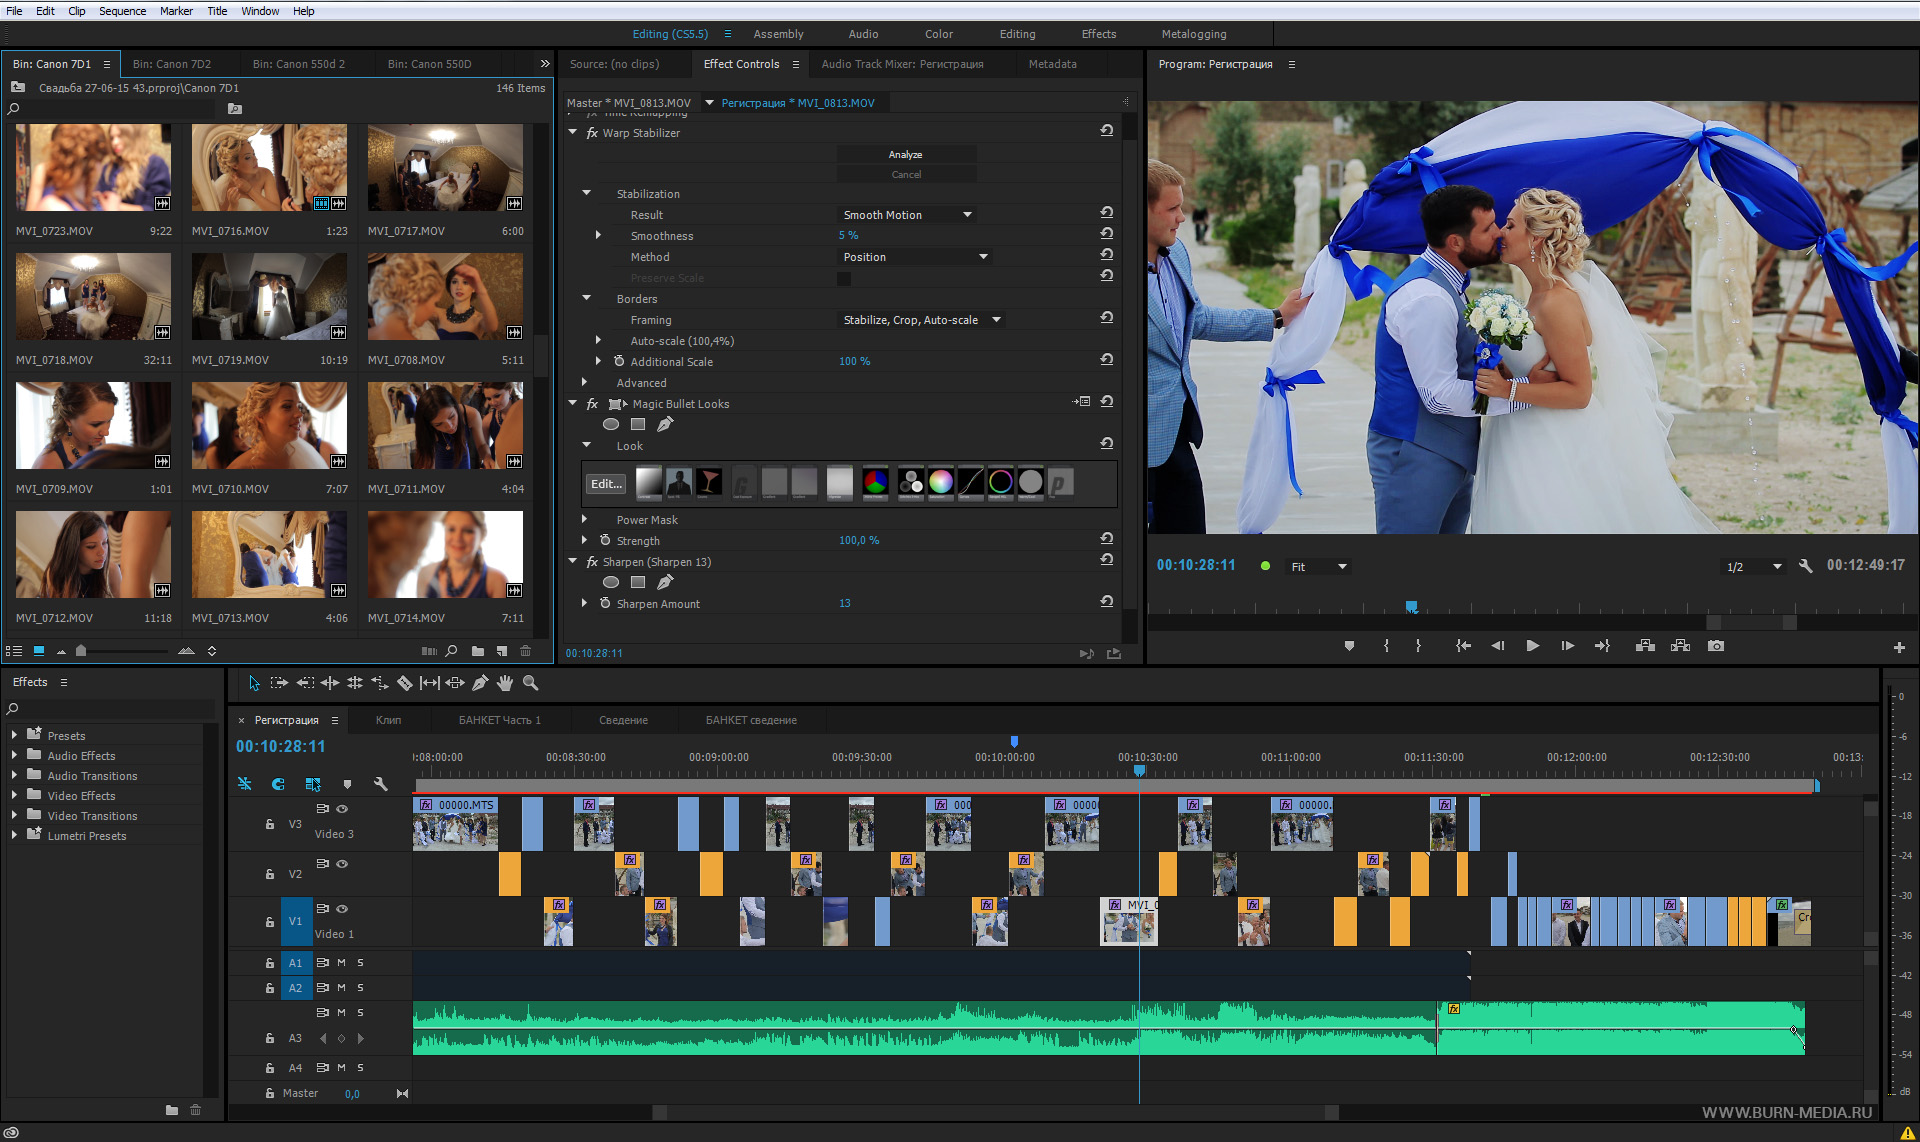
Task: Select the Color workspace tab
Action: (x=940, y=33)
